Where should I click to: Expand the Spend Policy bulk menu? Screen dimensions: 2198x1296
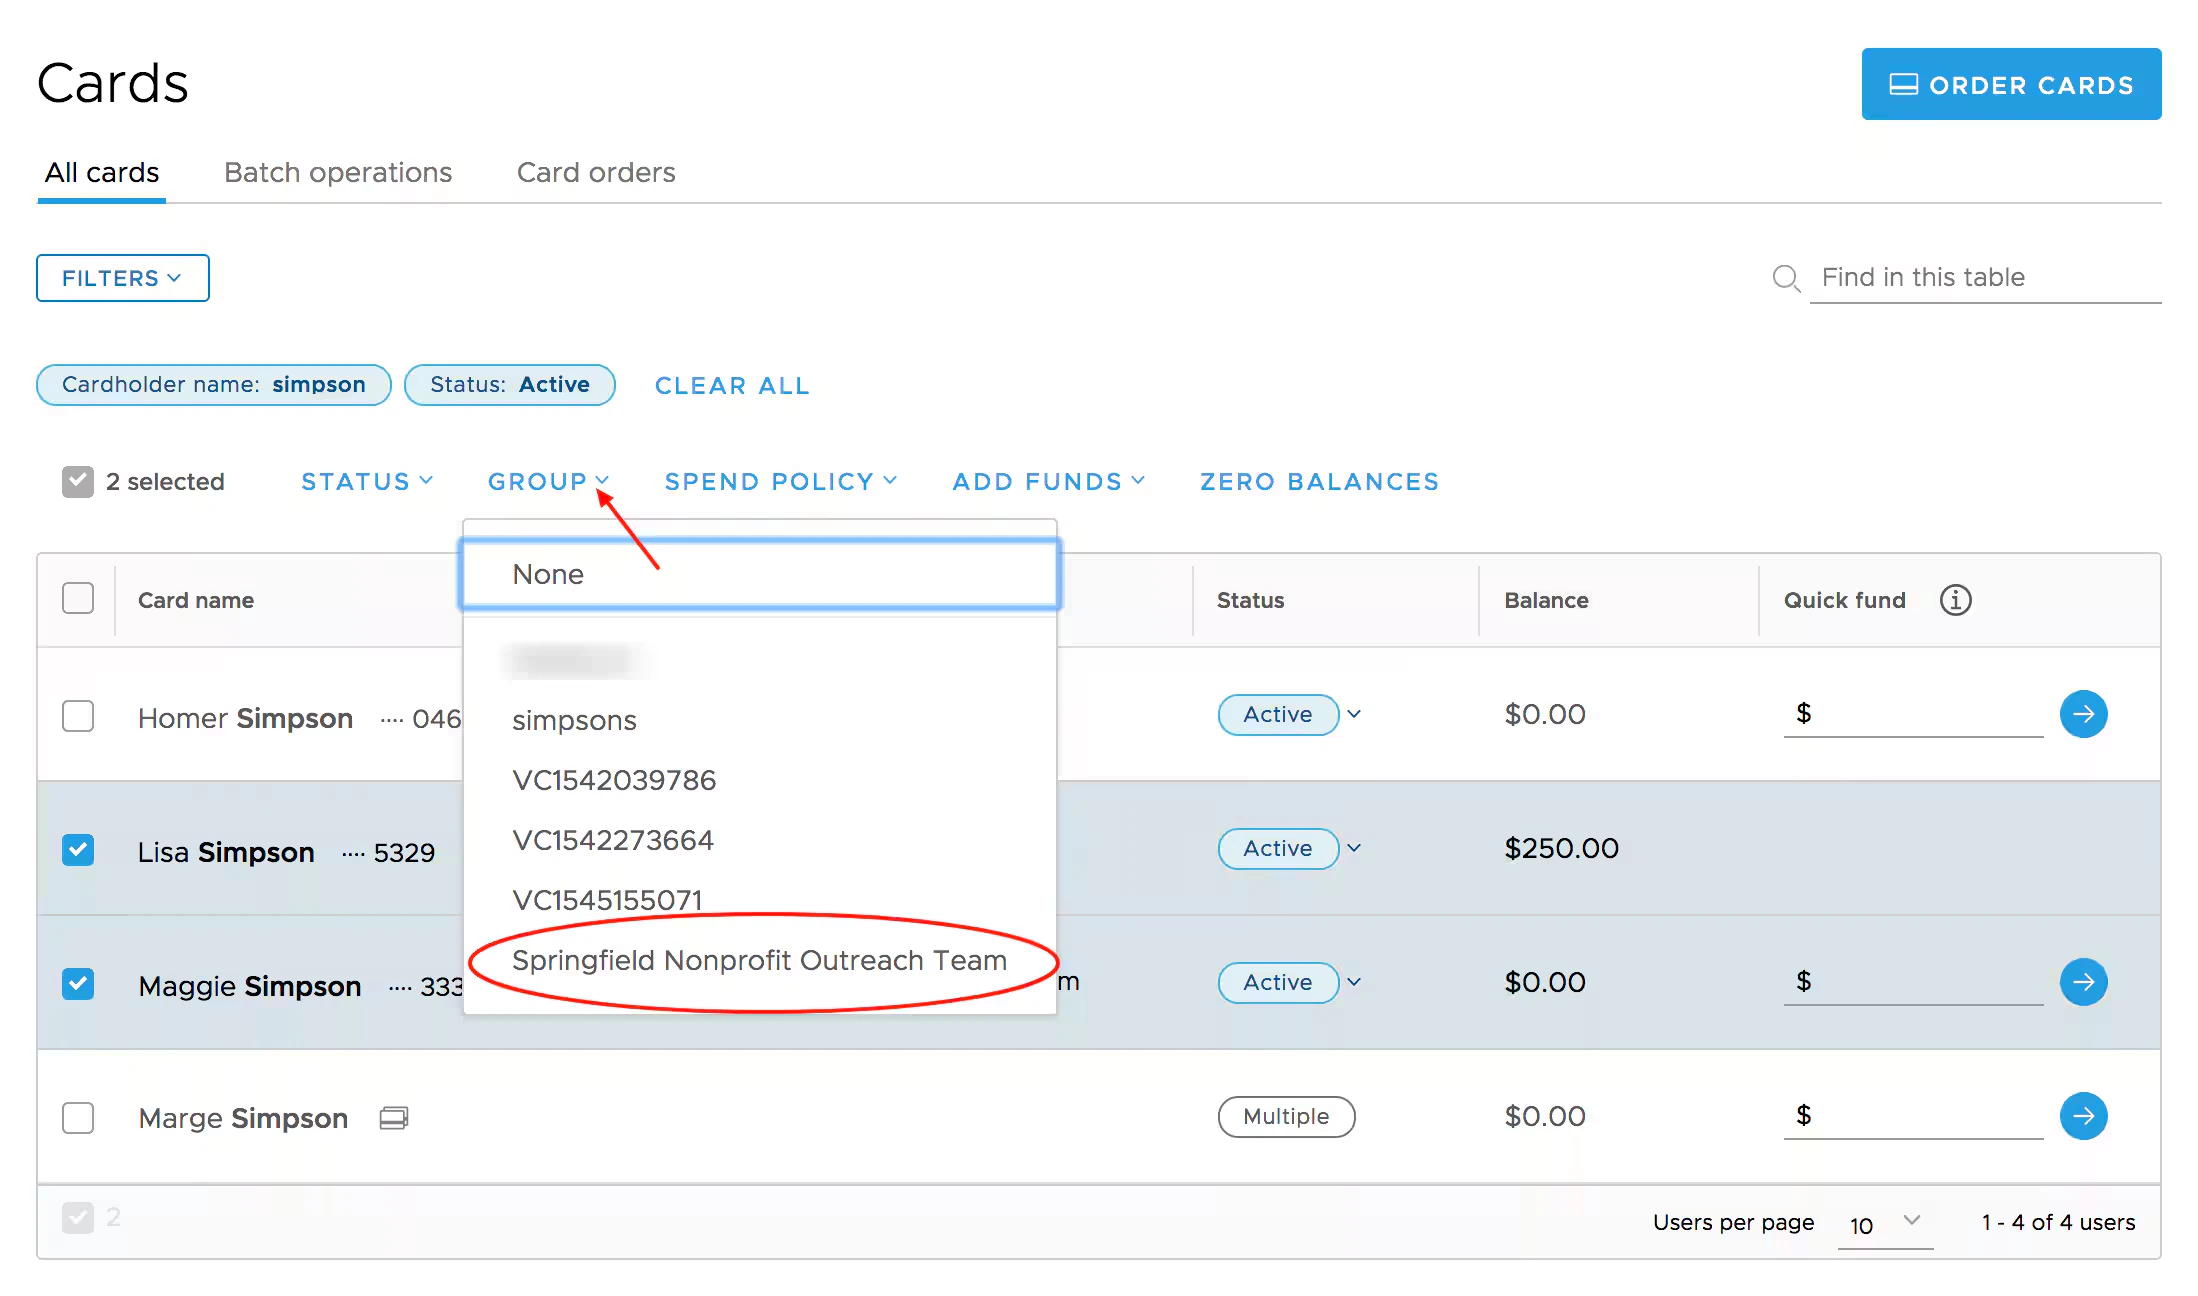click(x=780, y=482)
